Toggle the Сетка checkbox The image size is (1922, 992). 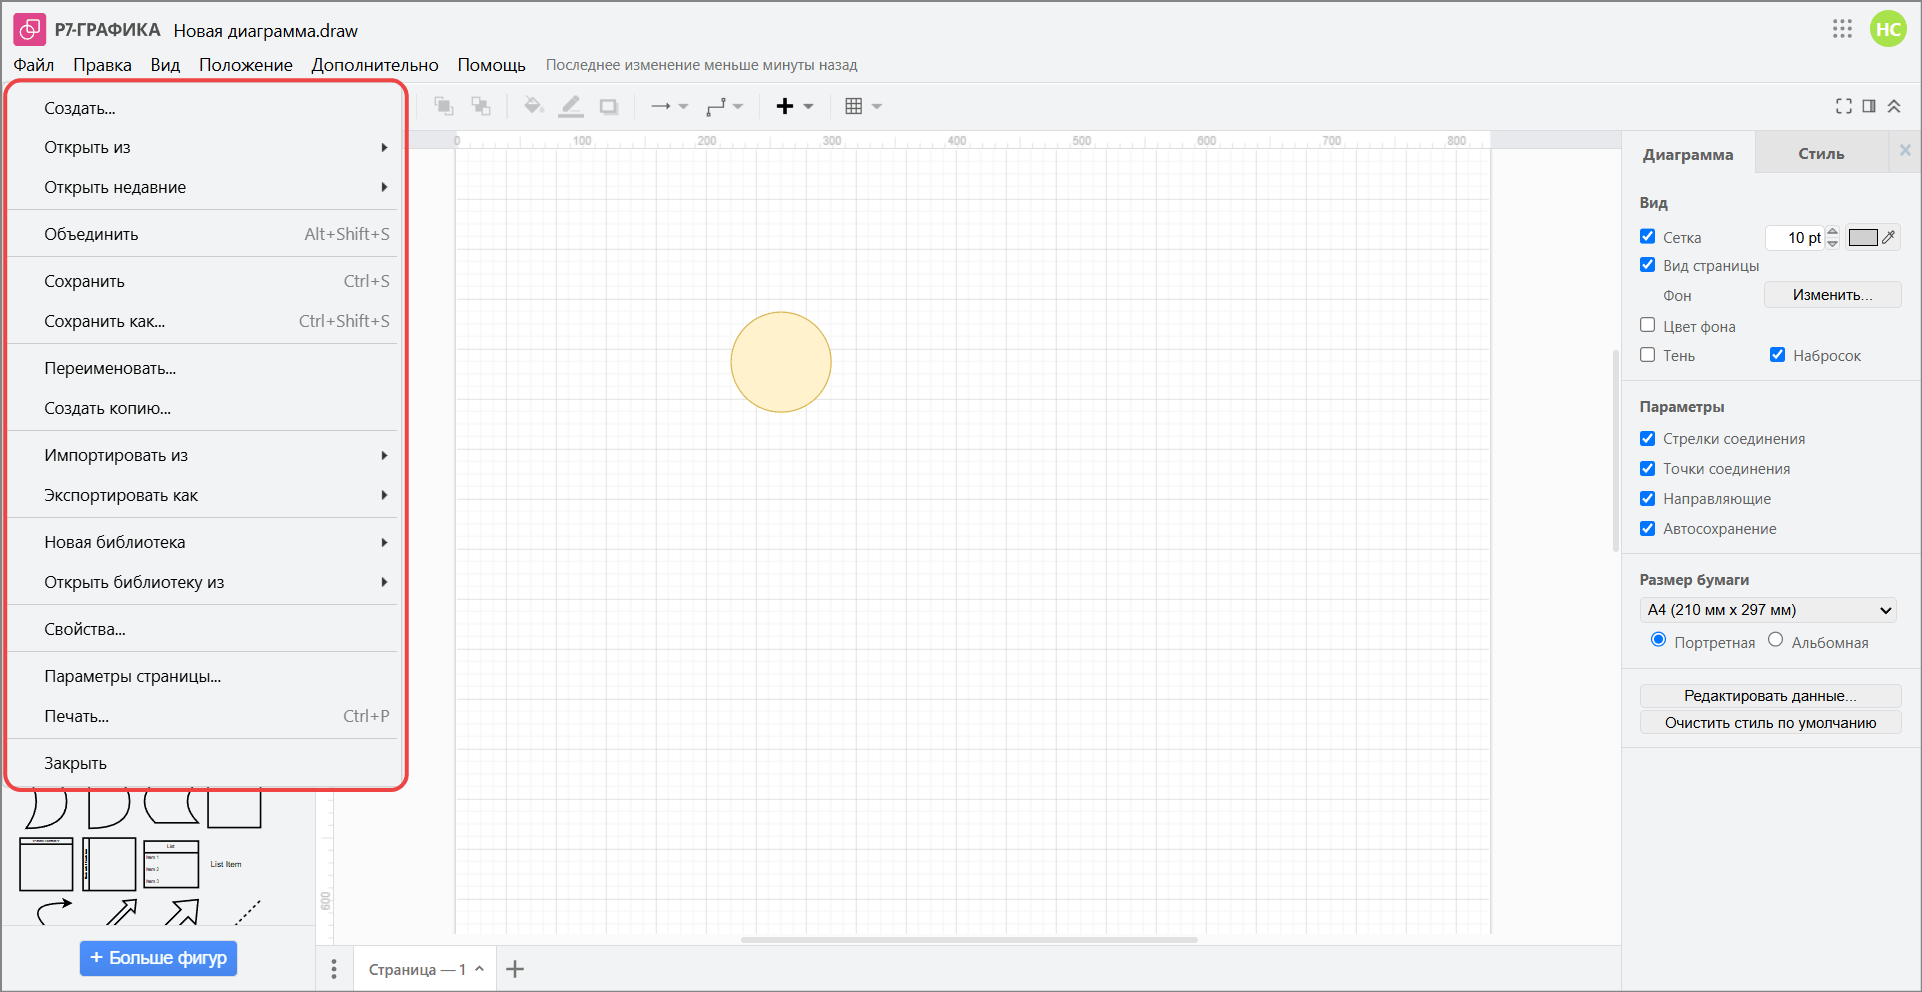[1648, 236]
